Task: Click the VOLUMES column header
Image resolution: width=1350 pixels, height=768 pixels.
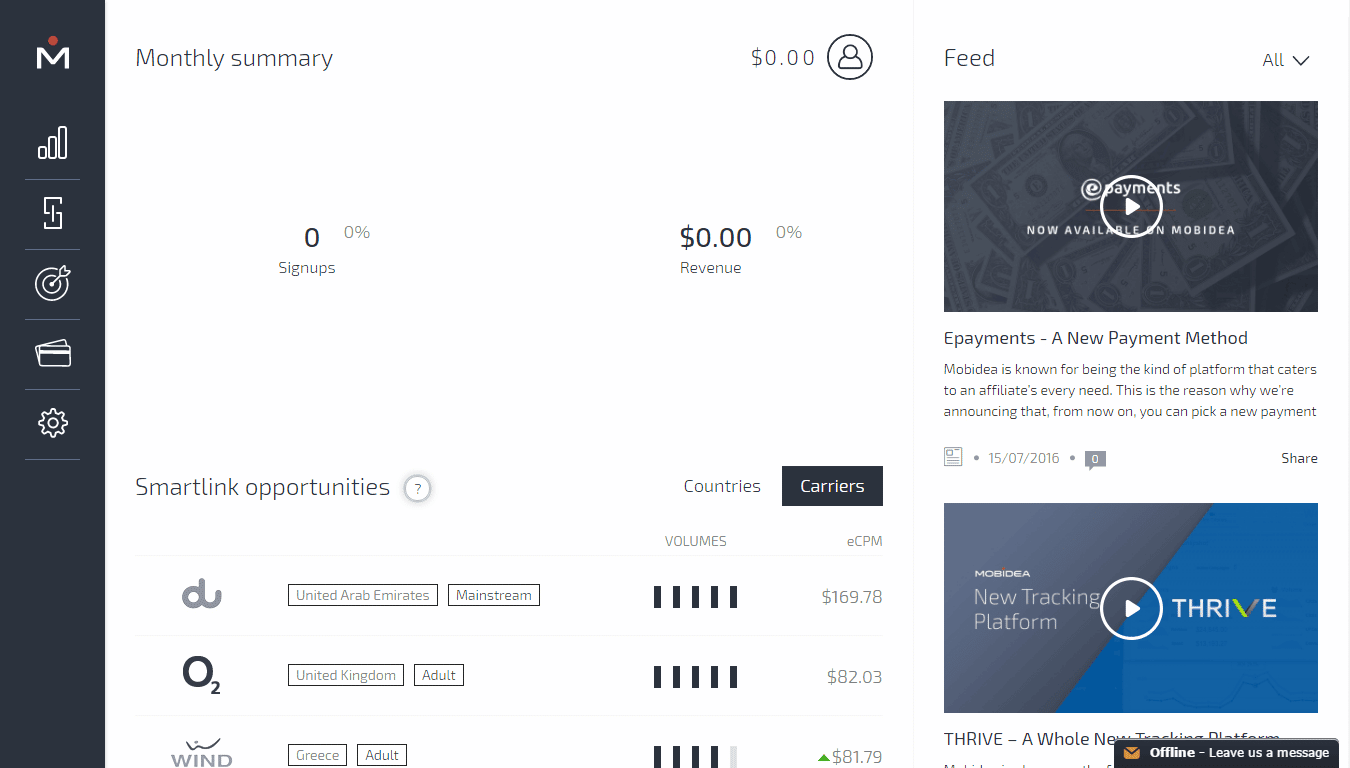Action: [x=696, y=541]
